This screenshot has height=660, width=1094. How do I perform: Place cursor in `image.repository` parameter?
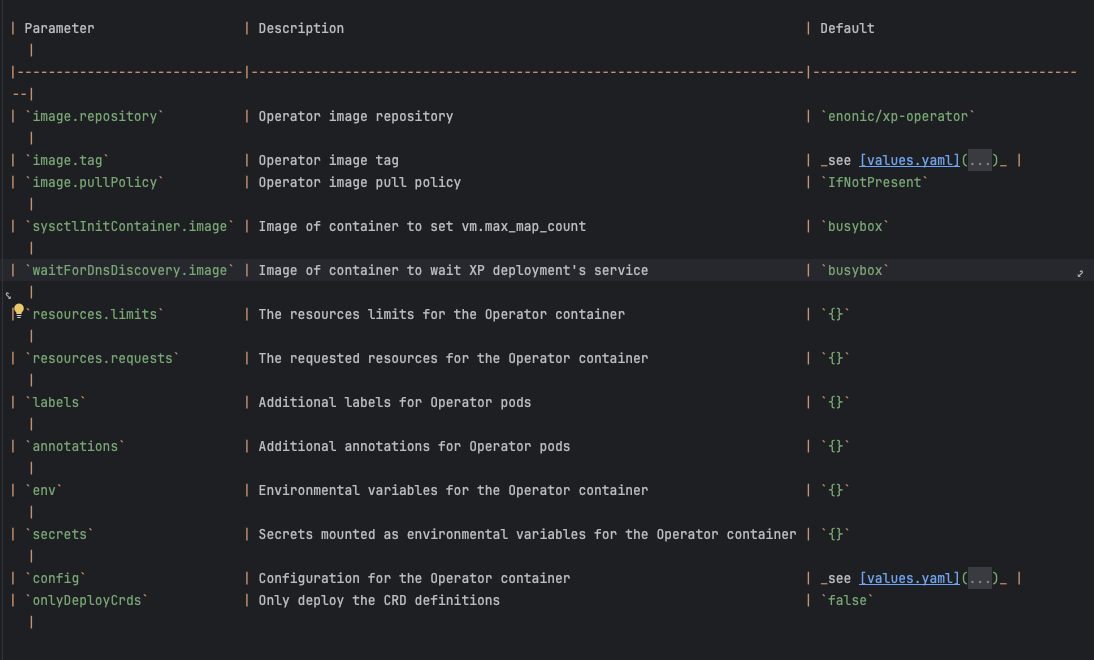click(94, 117)
